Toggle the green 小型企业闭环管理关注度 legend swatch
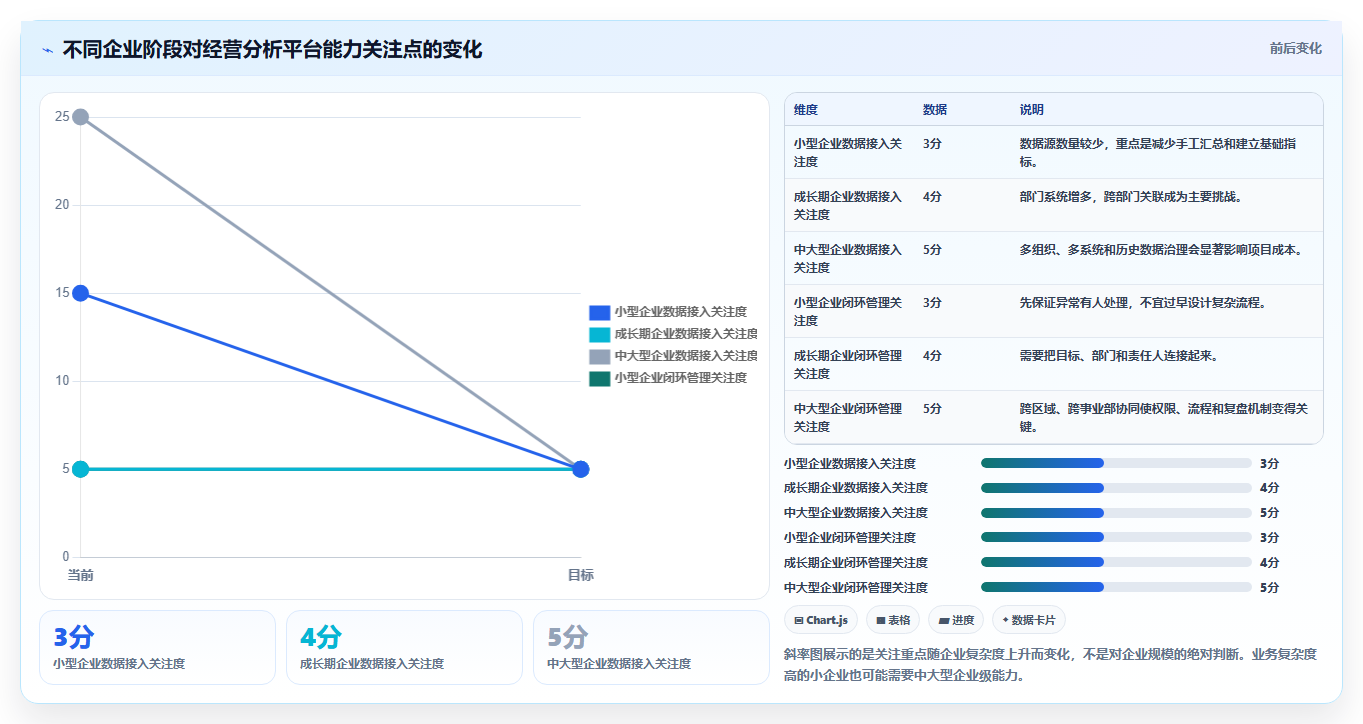 point(599,378)
